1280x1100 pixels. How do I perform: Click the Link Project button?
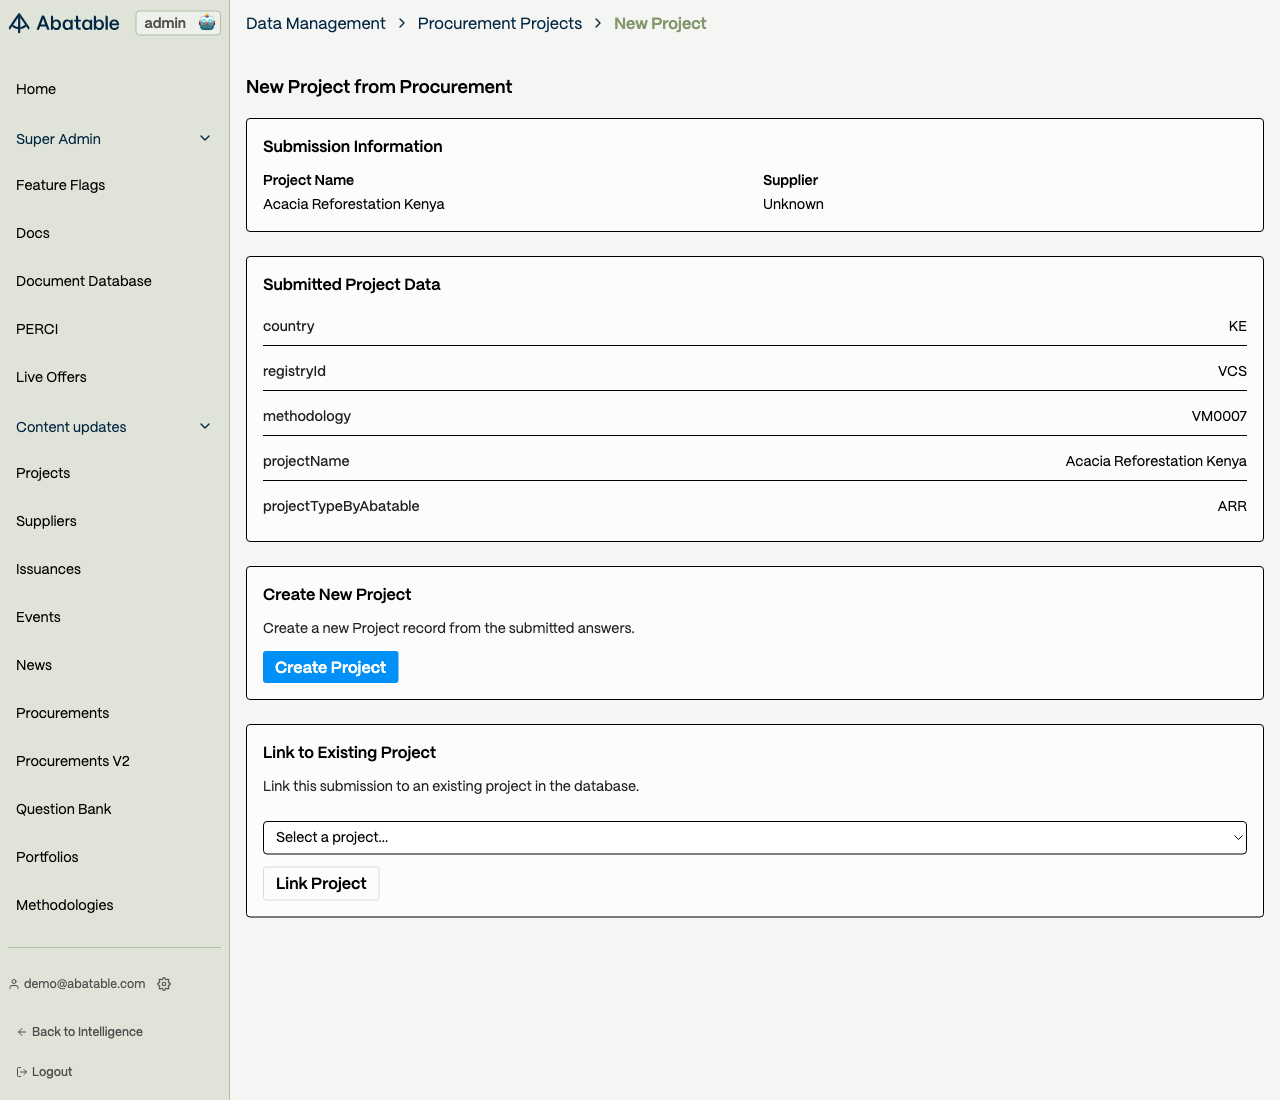(x=321, y=884)
